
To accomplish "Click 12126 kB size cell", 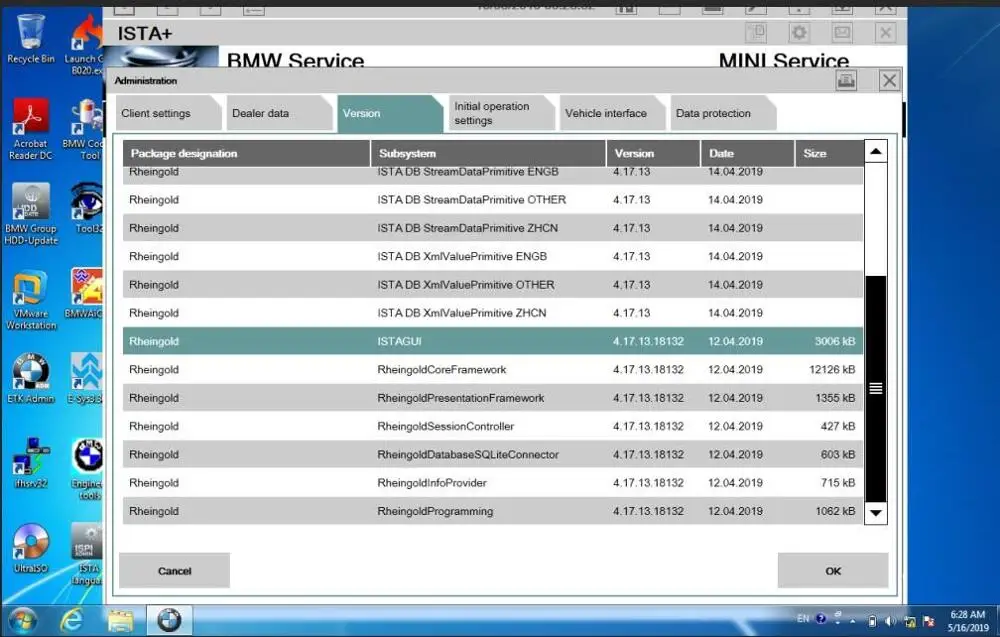I will click(832, 369).
